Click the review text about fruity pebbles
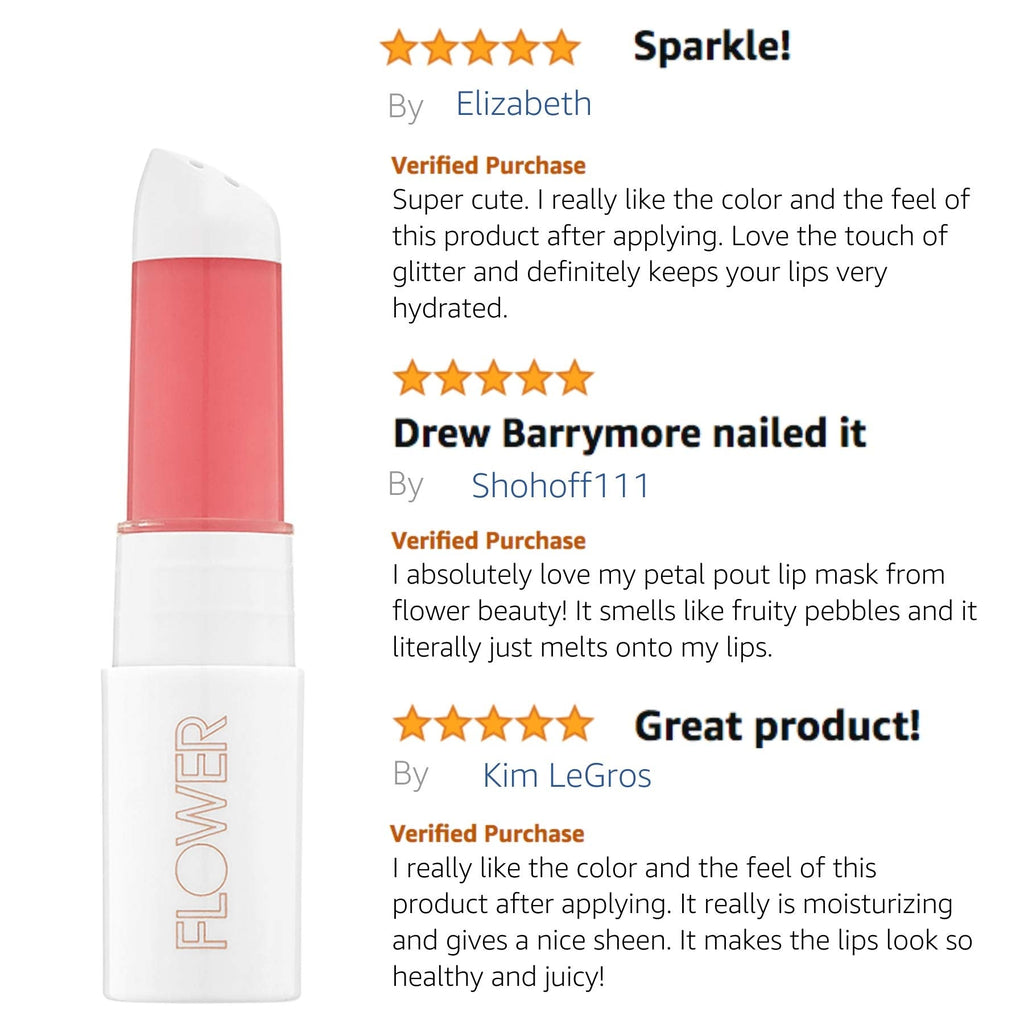Viewport: 1024px width, 1024px height. pos(684,611)
